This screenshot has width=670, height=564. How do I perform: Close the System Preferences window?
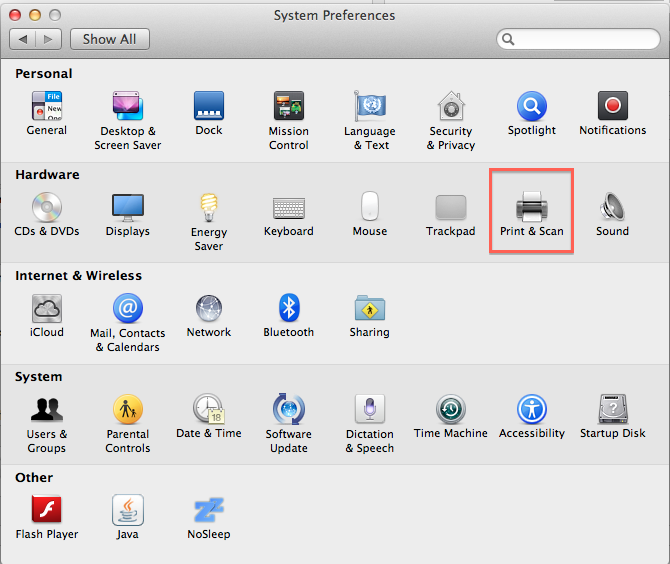15,15
